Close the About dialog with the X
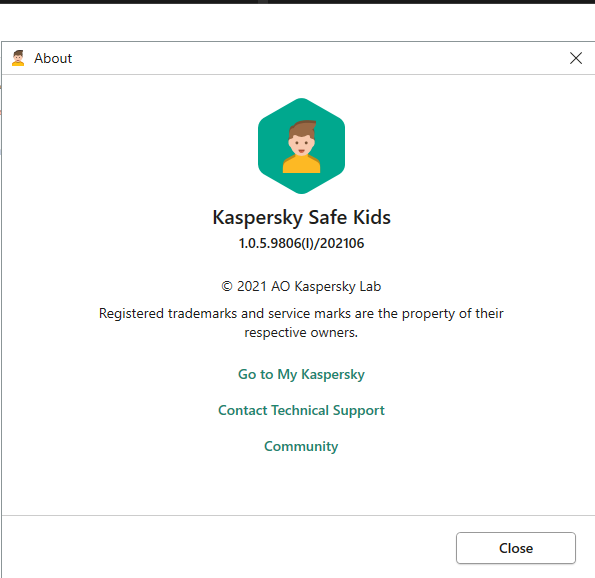 point(576,58)
